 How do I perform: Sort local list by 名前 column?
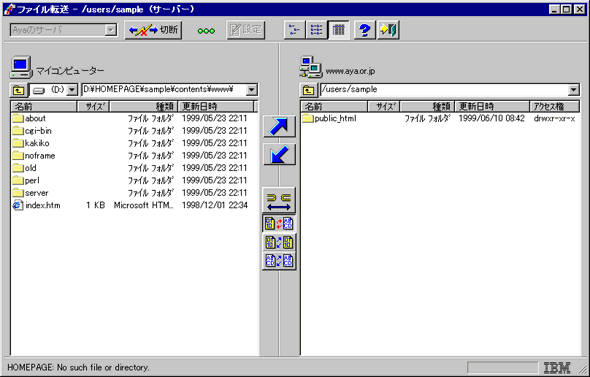pyautogui.click(x=44, y=106)
